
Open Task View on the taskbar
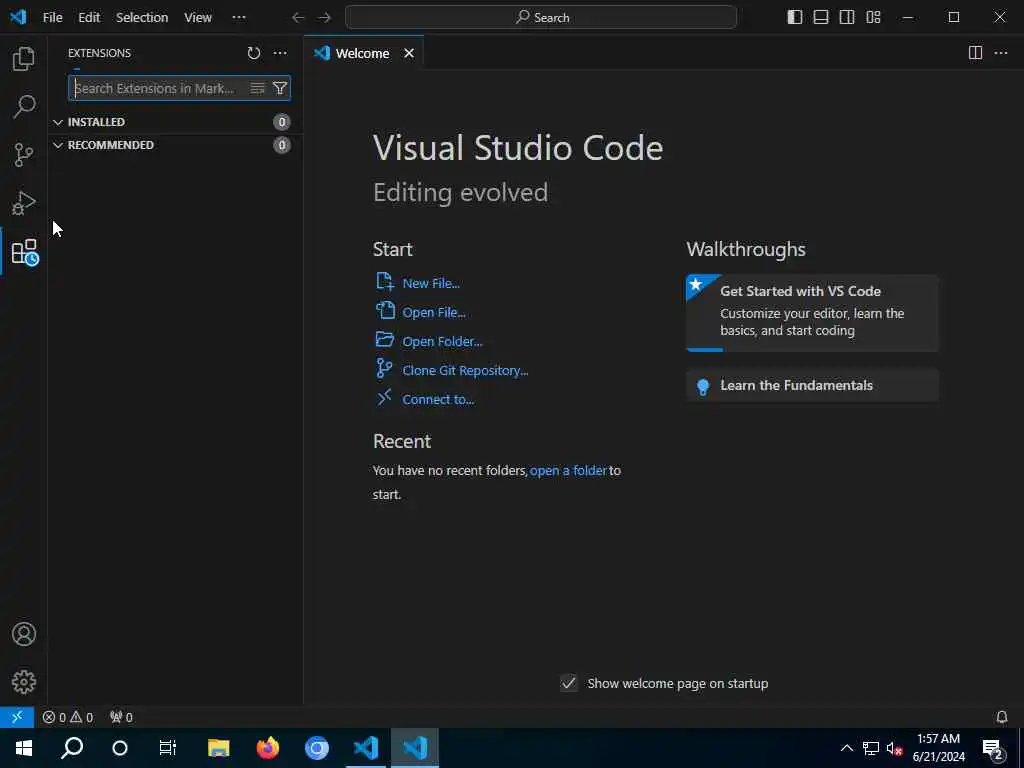(168, 748)
